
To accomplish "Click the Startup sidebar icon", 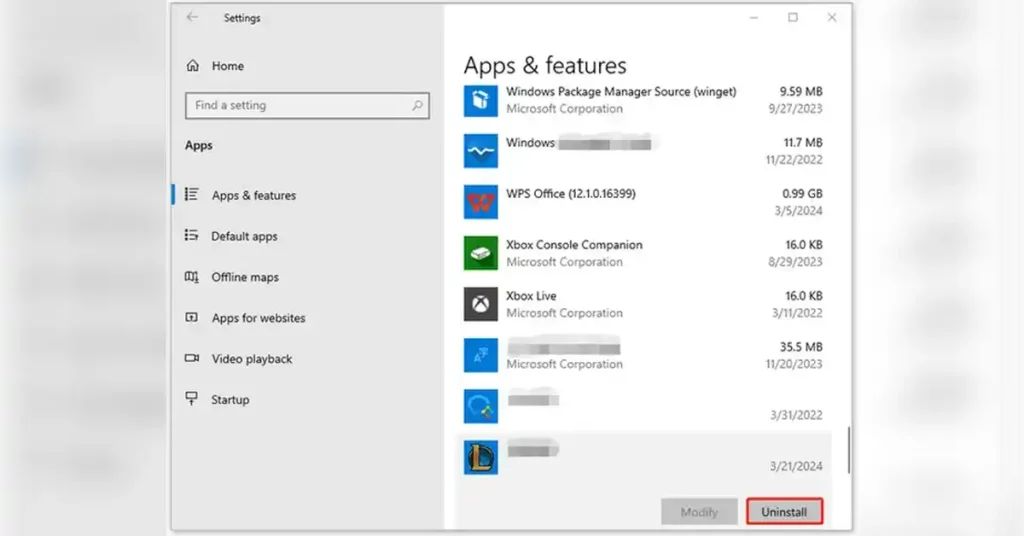I will pyautogui.click(x=191, y=399).
